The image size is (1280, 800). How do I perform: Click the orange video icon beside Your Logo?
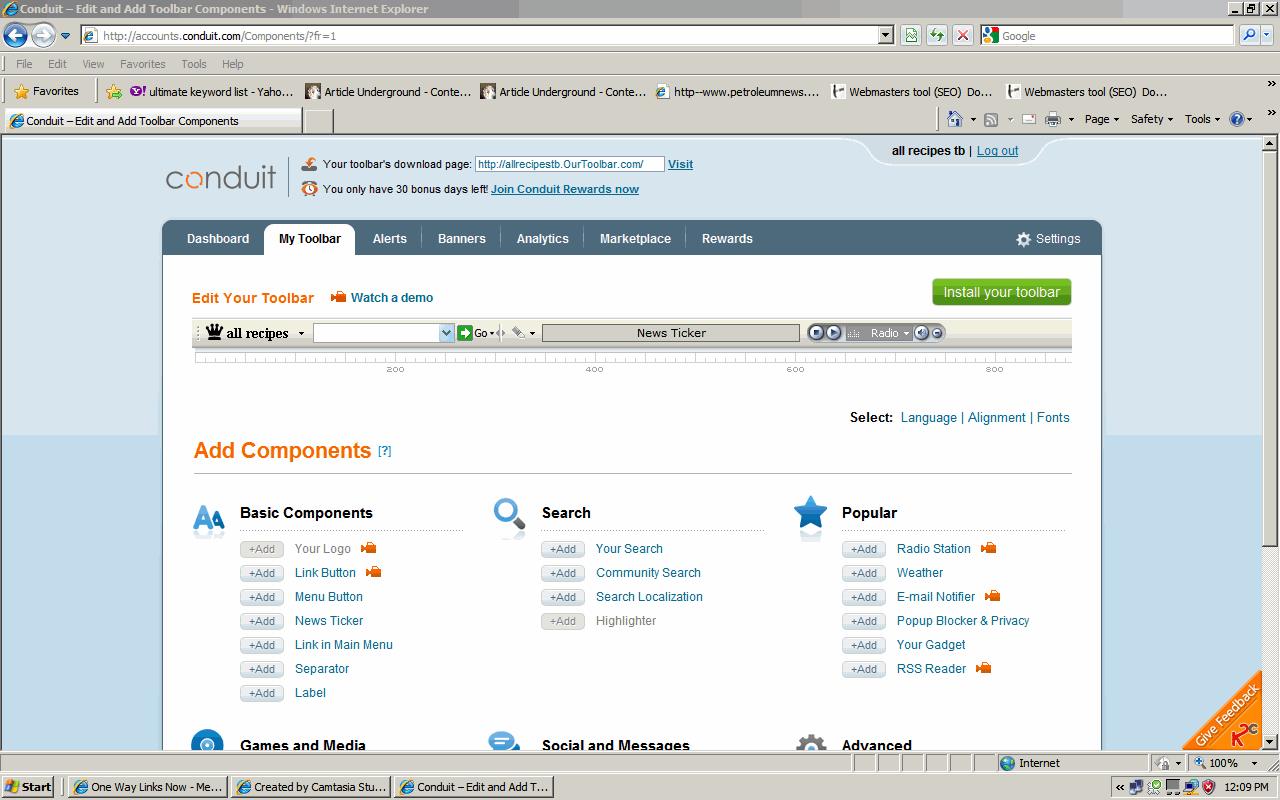[x=368, y=548]
